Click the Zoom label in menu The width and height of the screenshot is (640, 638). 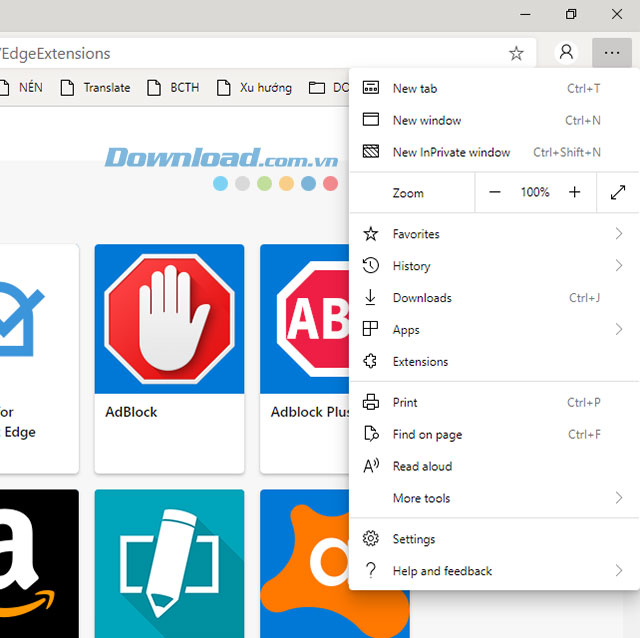click(x=408, y=193)
